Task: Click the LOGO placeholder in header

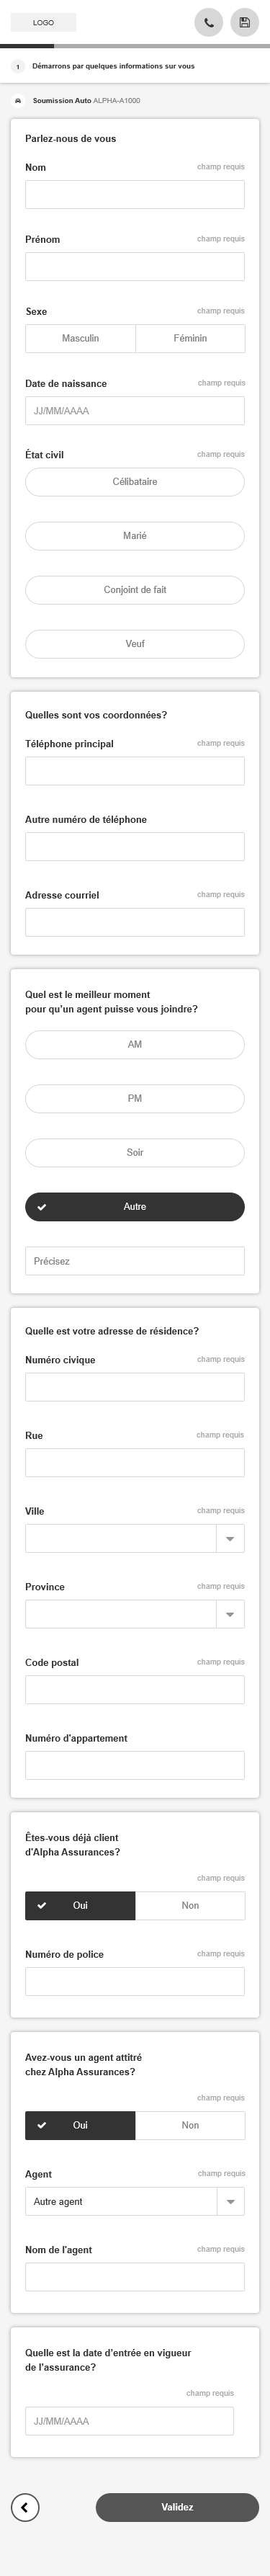Action: [43, 22]
